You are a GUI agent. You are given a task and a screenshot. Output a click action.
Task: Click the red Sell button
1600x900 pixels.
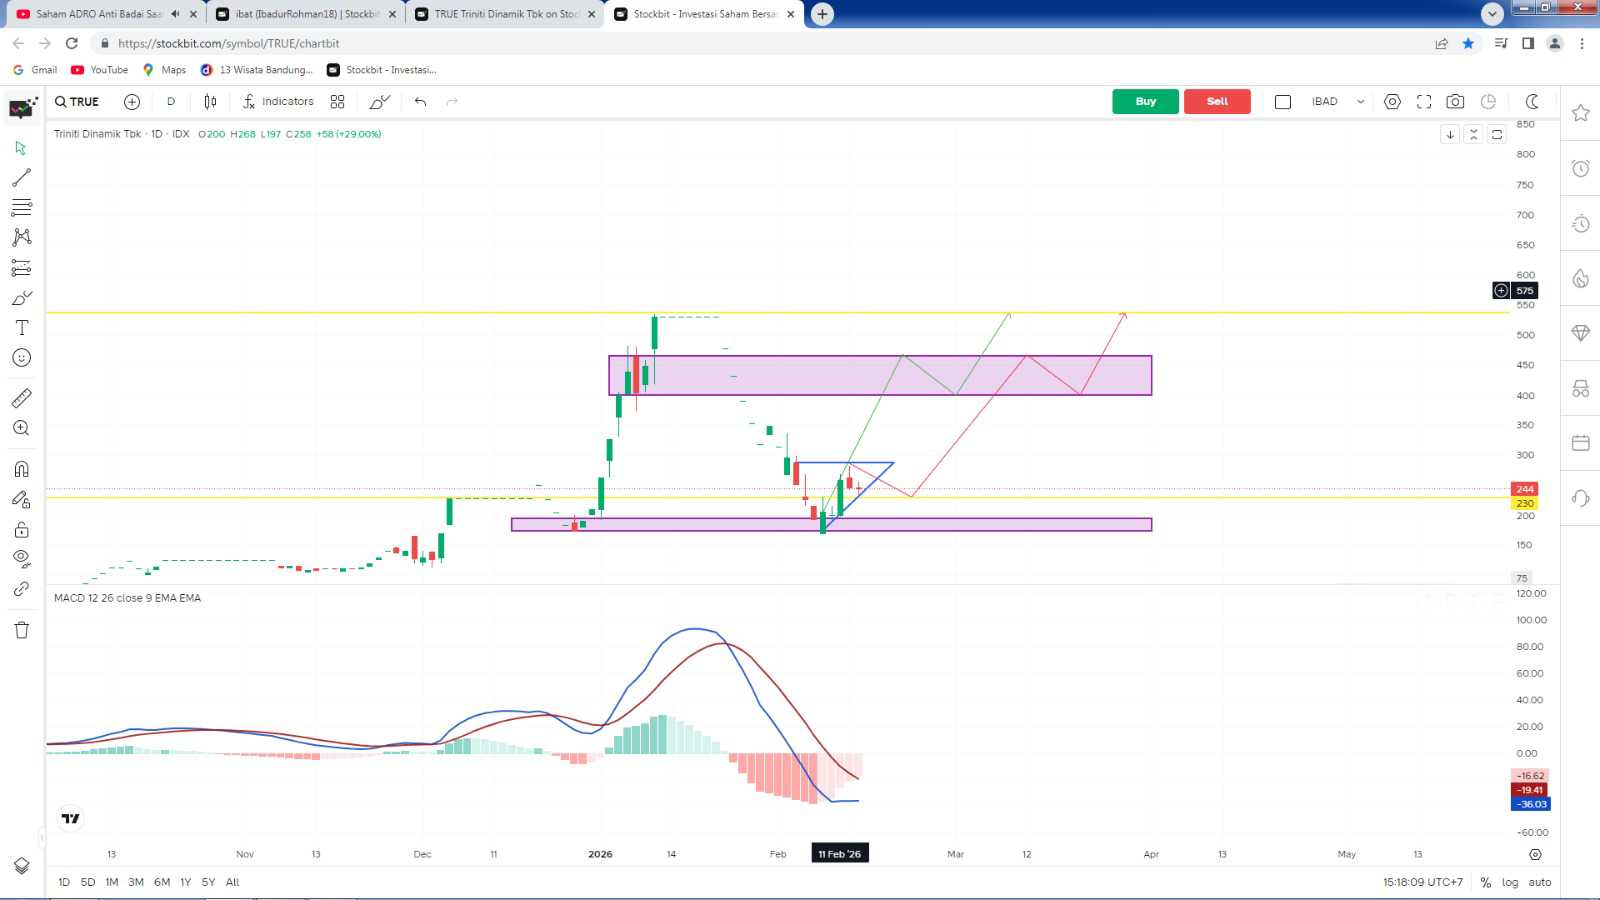click(1217, 102)
